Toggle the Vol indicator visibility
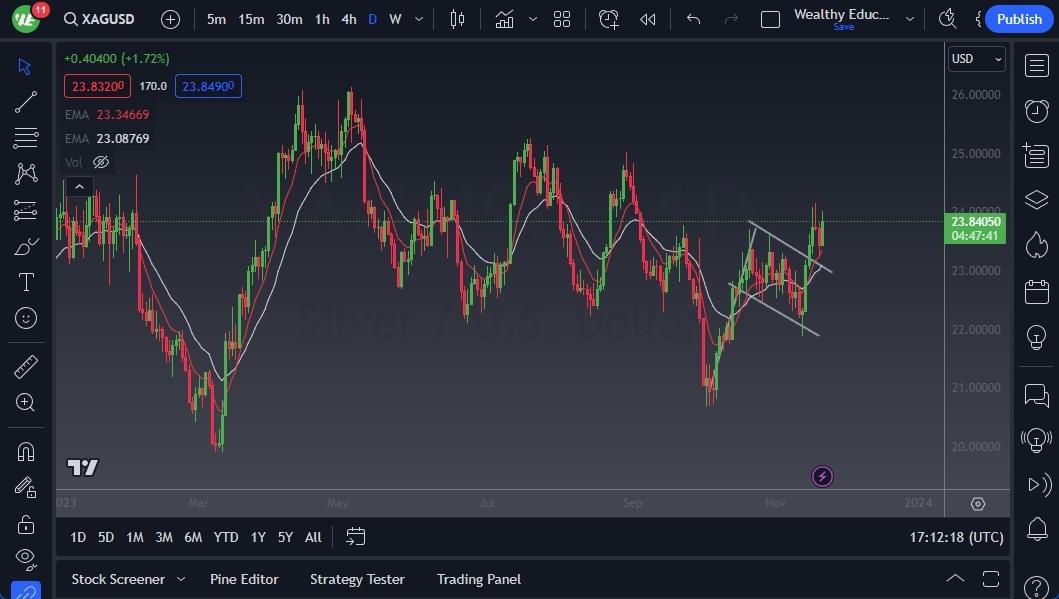 click(100, 161)
